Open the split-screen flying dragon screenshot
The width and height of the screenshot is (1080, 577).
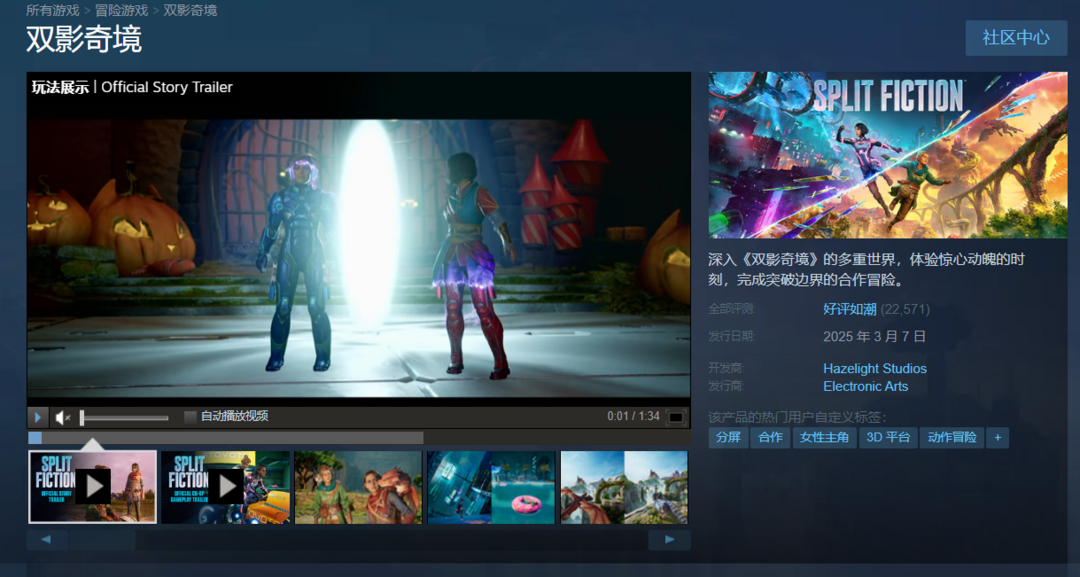click(x=624, y=487)
